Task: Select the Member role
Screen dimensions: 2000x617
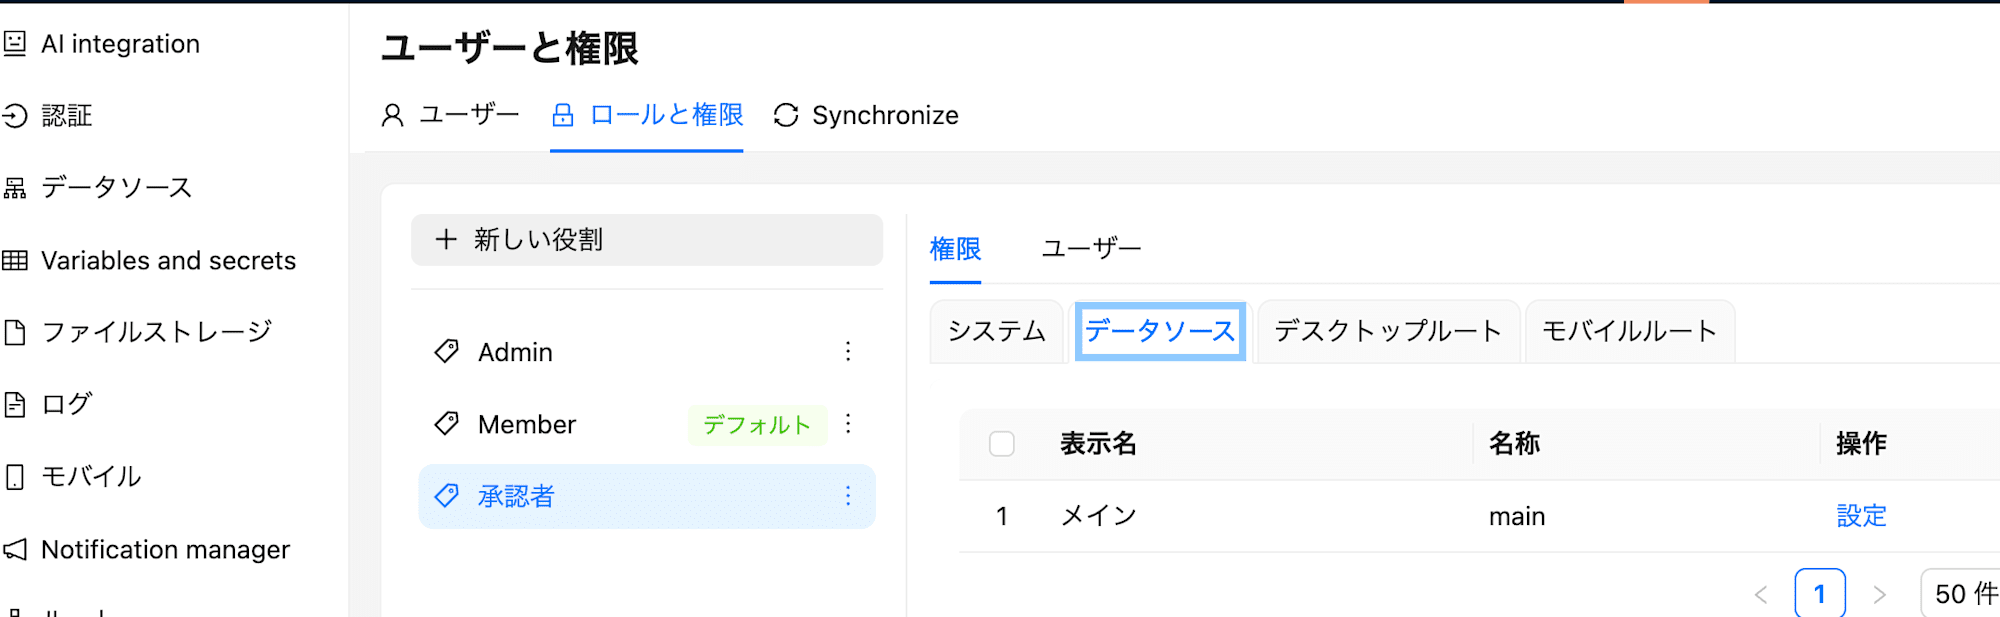Action: point(647,424)
